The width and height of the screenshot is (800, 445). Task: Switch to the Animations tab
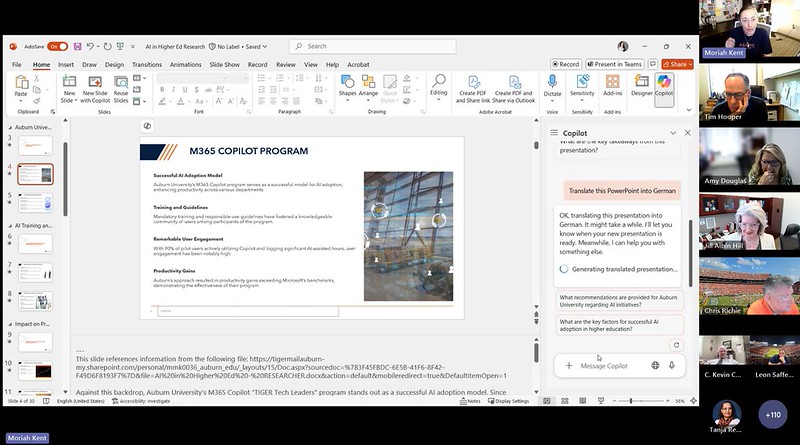tap(186, 65)
